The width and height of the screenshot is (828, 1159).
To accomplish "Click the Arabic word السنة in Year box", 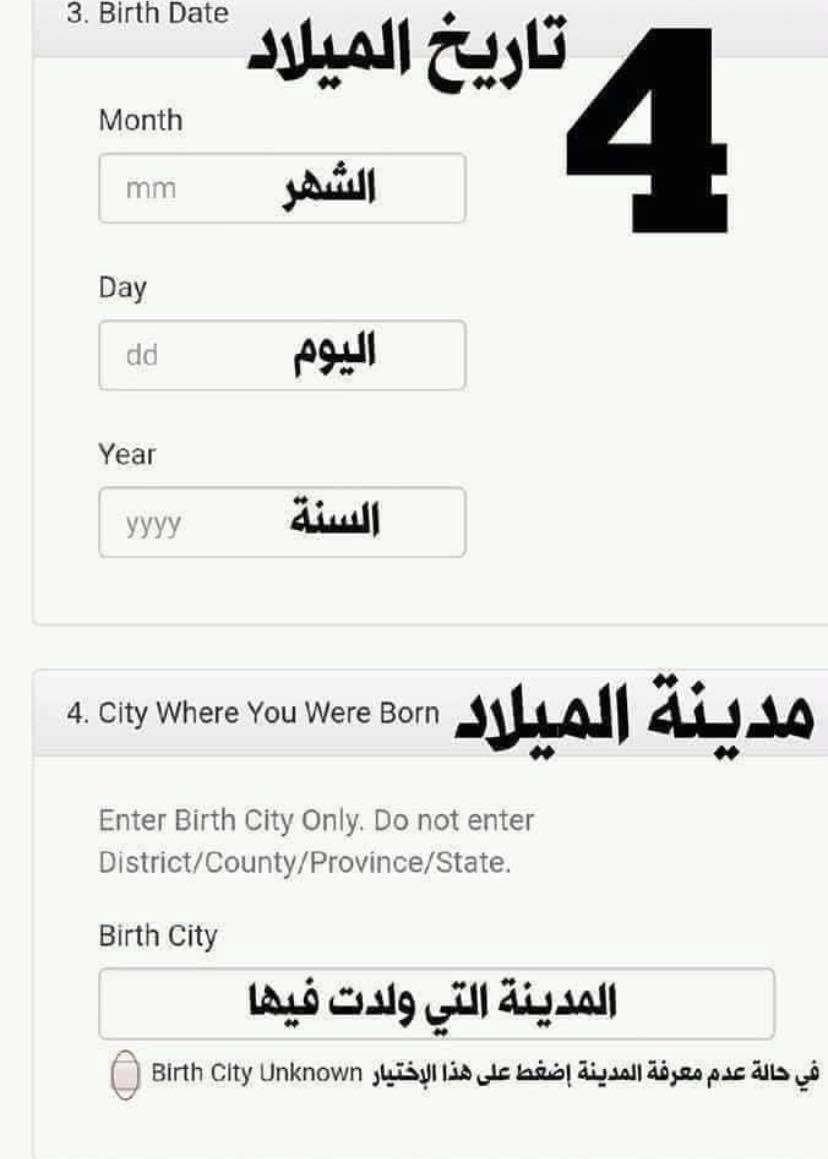I will coord(335,517).
